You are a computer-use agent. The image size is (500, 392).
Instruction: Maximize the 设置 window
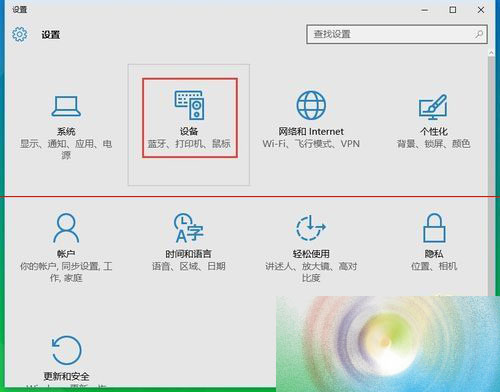pos(453,10)
